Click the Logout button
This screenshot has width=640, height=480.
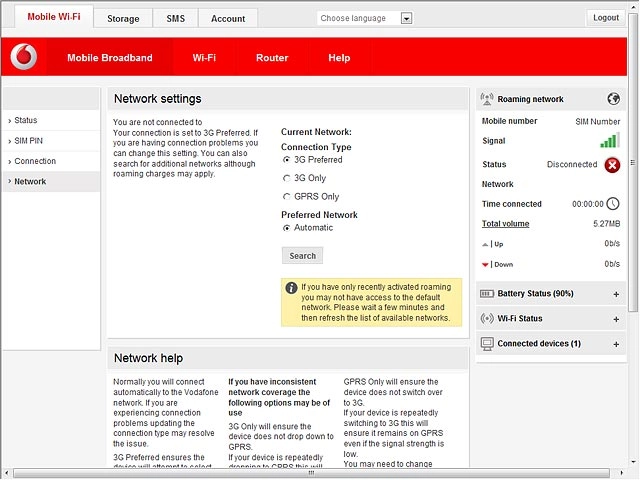[x=606, y=18]
